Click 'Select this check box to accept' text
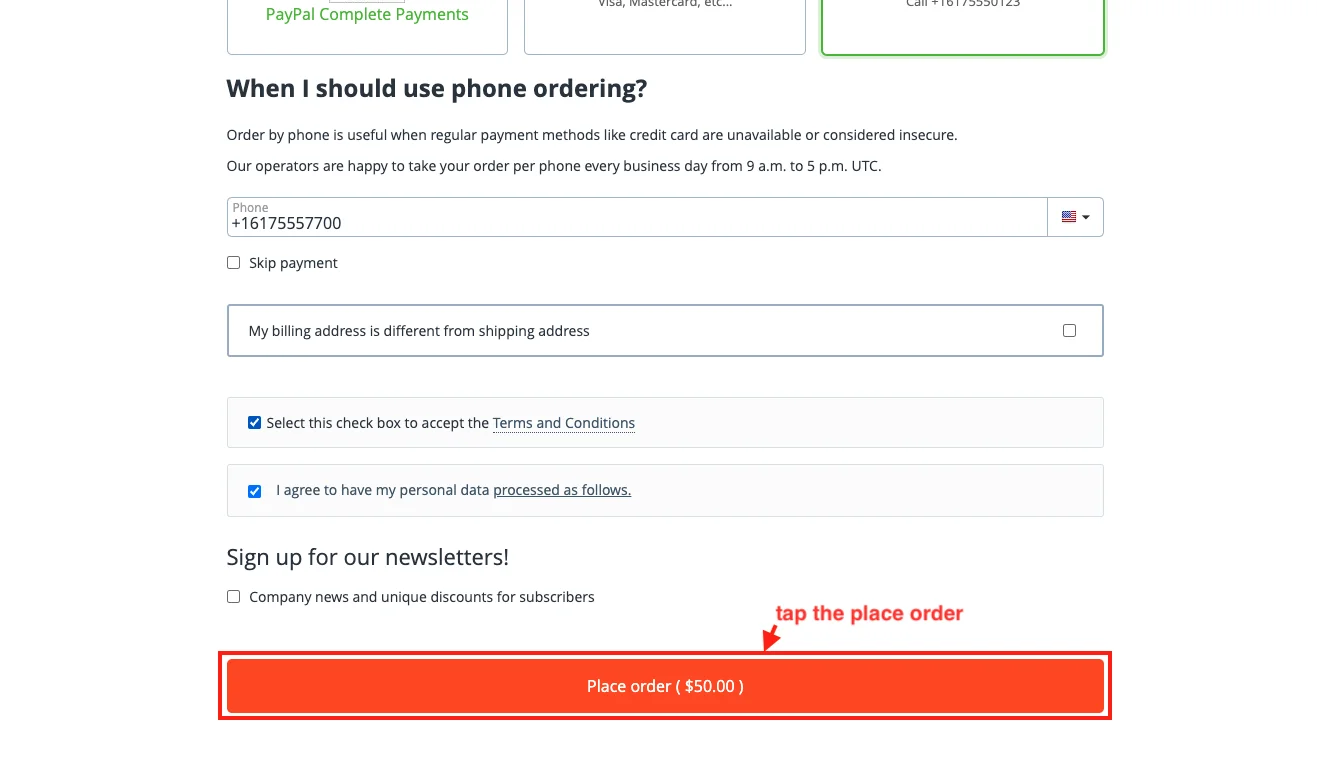 tap(377, 423)
